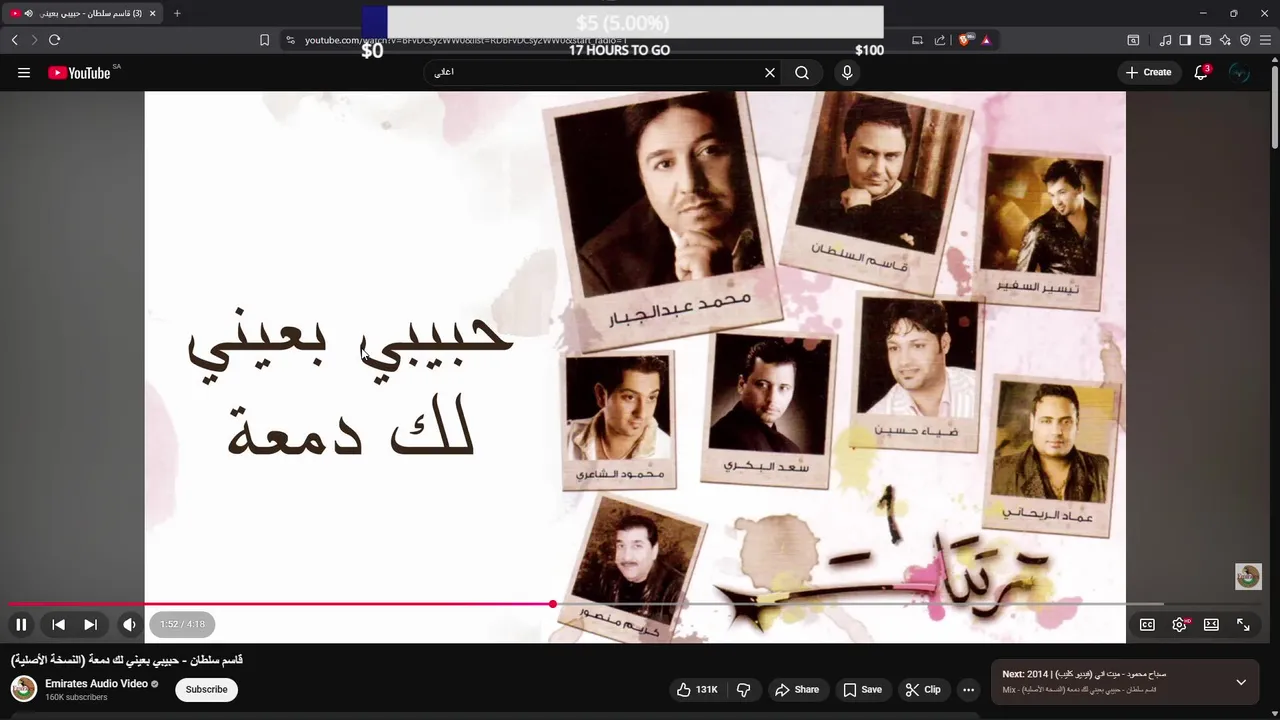Open the player settings gear
The width and height of the screenshot is (1280, 720).
1180,624
